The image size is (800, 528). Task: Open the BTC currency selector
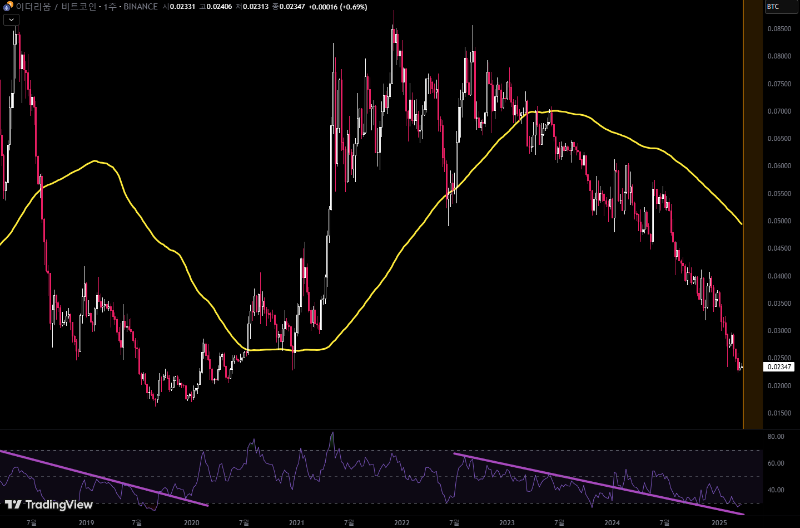[x=773, y=7]
